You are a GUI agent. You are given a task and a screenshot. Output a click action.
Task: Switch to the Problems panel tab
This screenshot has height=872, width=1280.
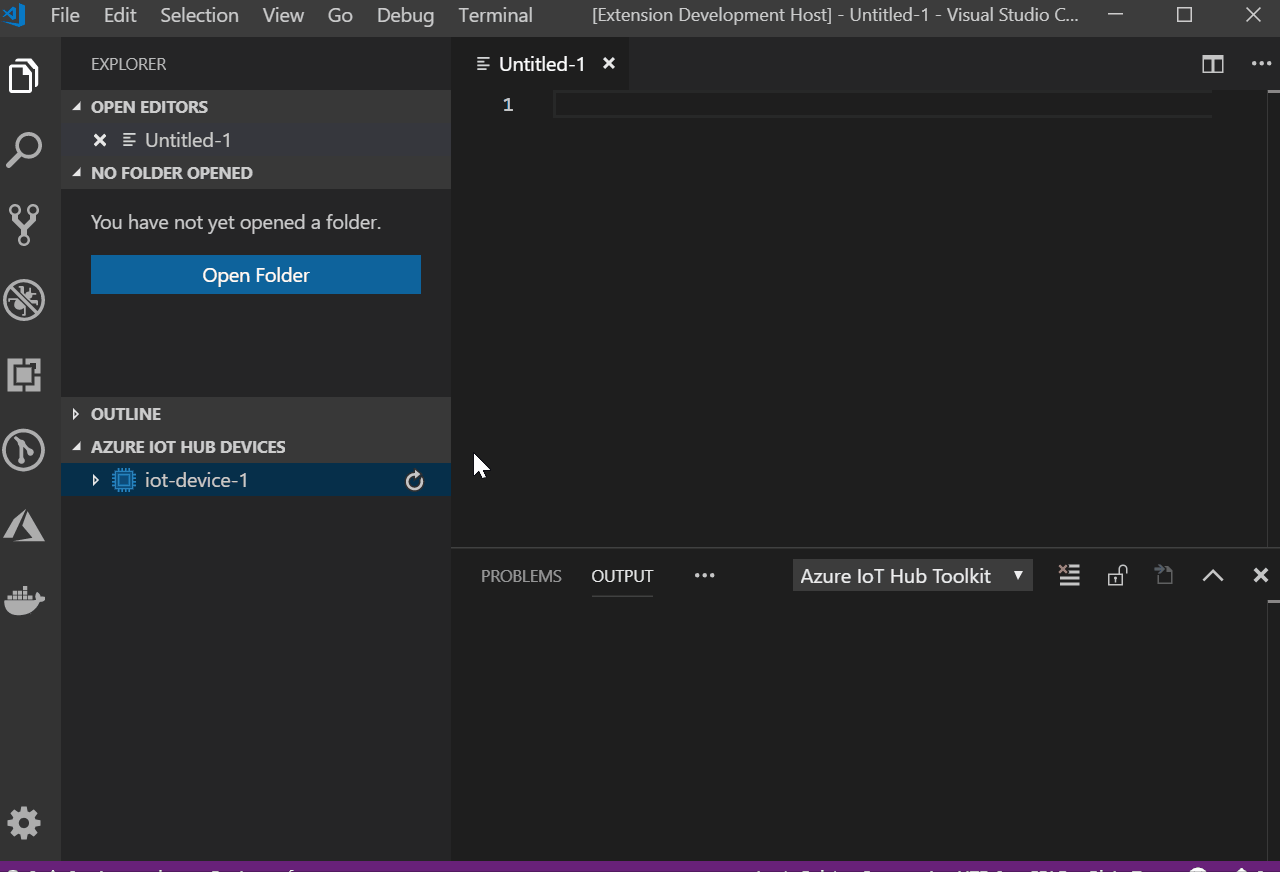click(521, 576)
